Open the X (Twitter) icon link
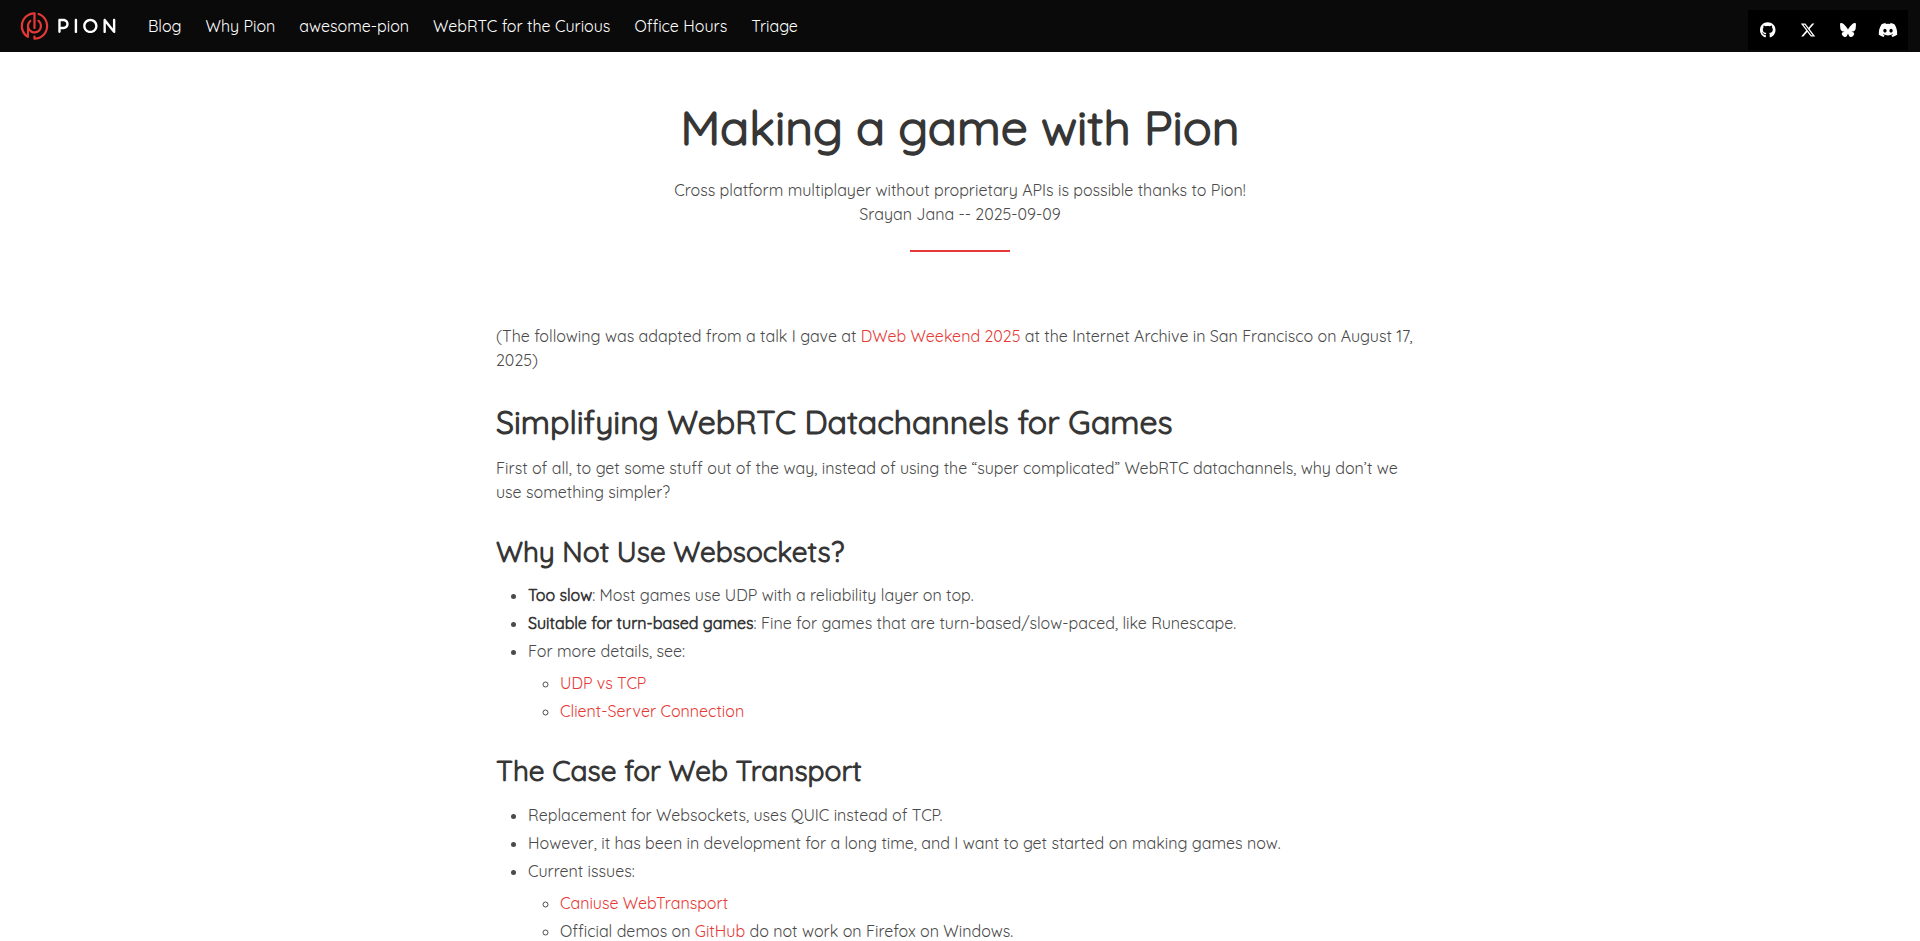The width and height of the screenshot is (1920, 941). 1808,30
